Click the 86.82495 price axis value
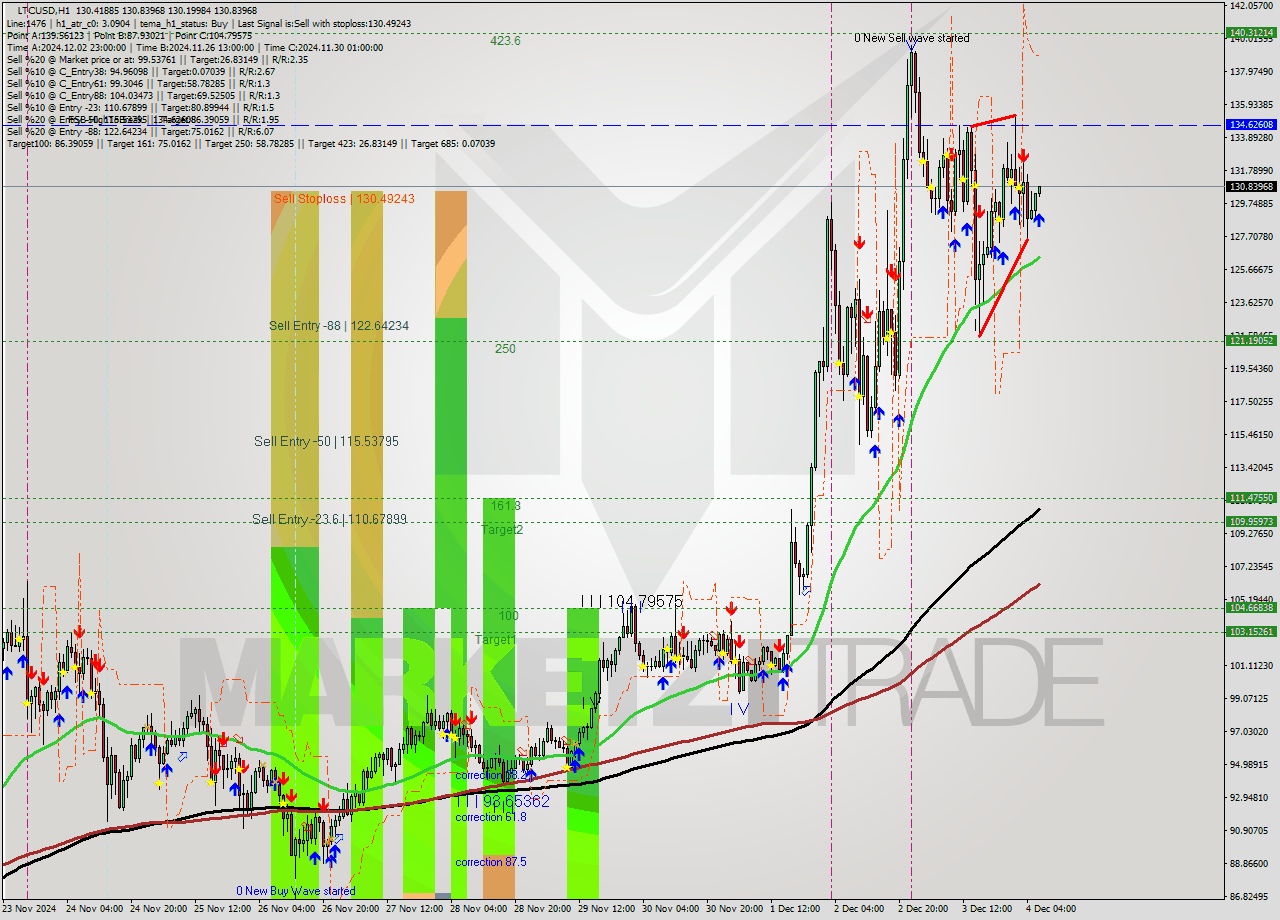The image size is (1280, 920). point(1251,897)
